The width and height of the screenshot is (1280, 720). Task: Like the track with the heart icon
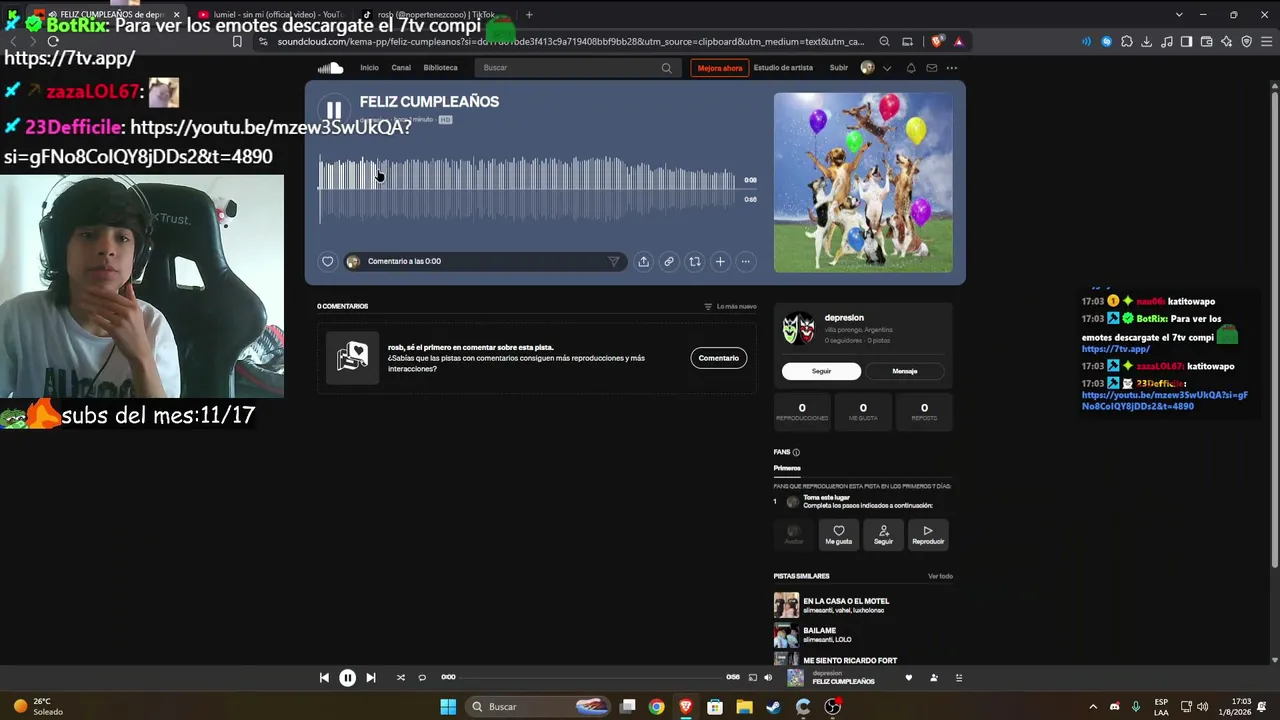coord(327,262)
